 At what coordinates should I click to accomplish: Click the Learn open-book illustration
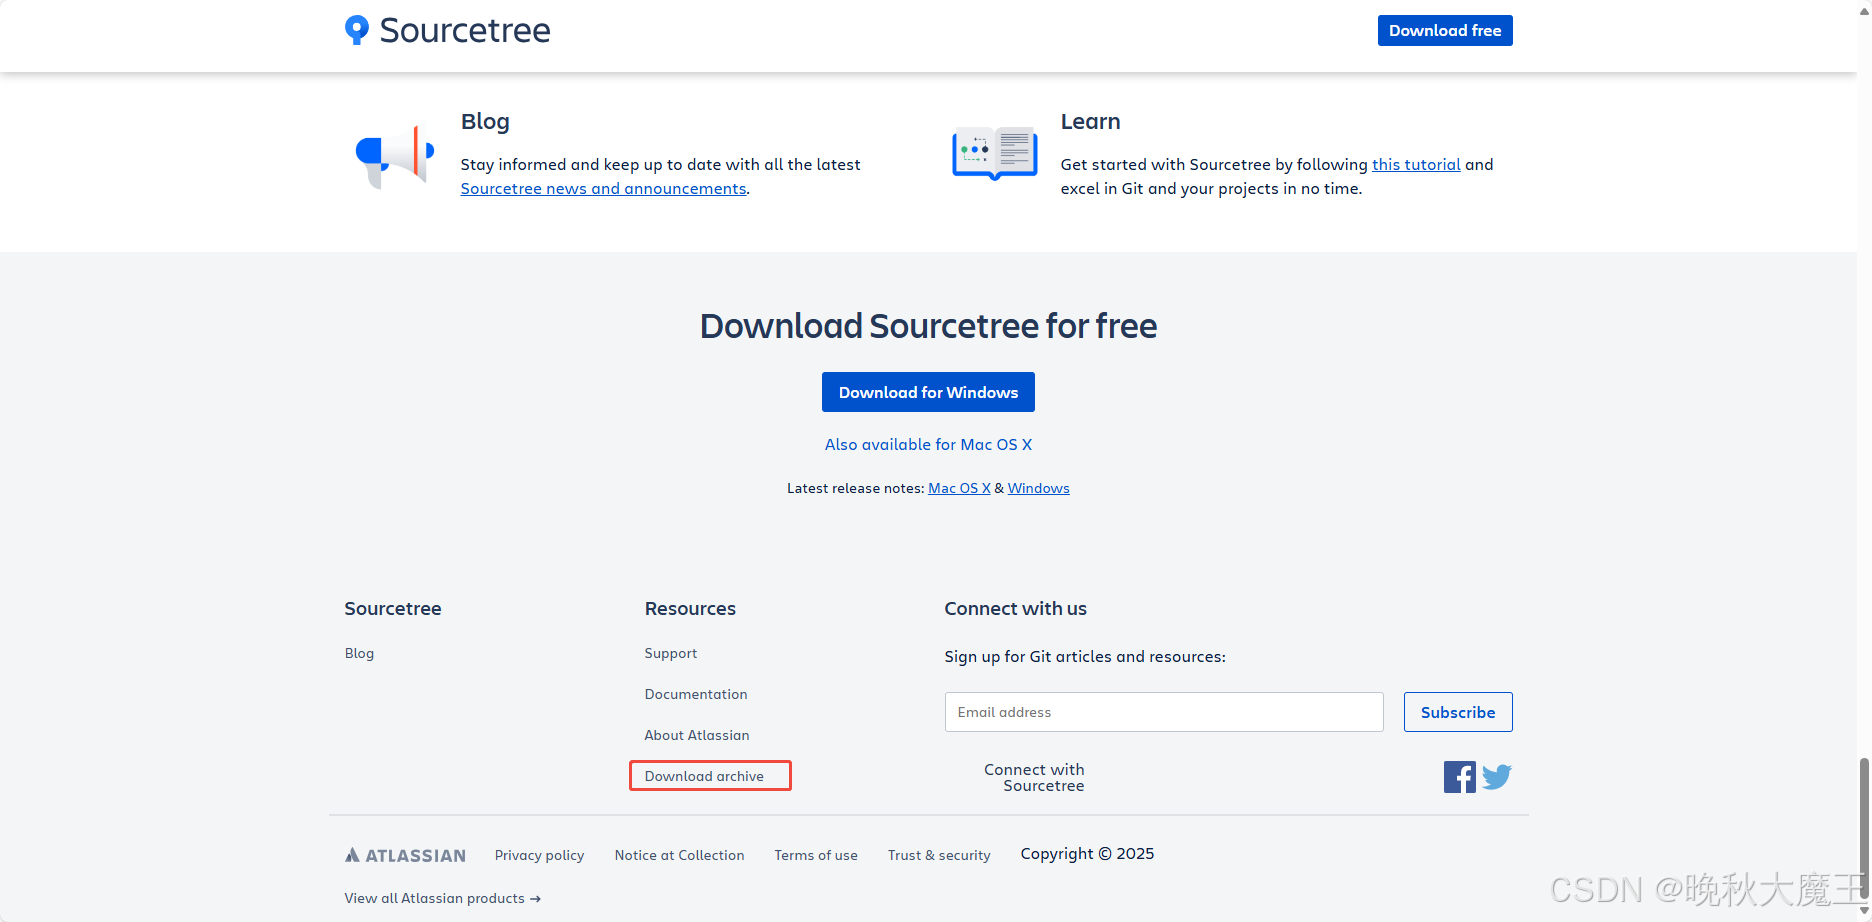tap(995, 153)
